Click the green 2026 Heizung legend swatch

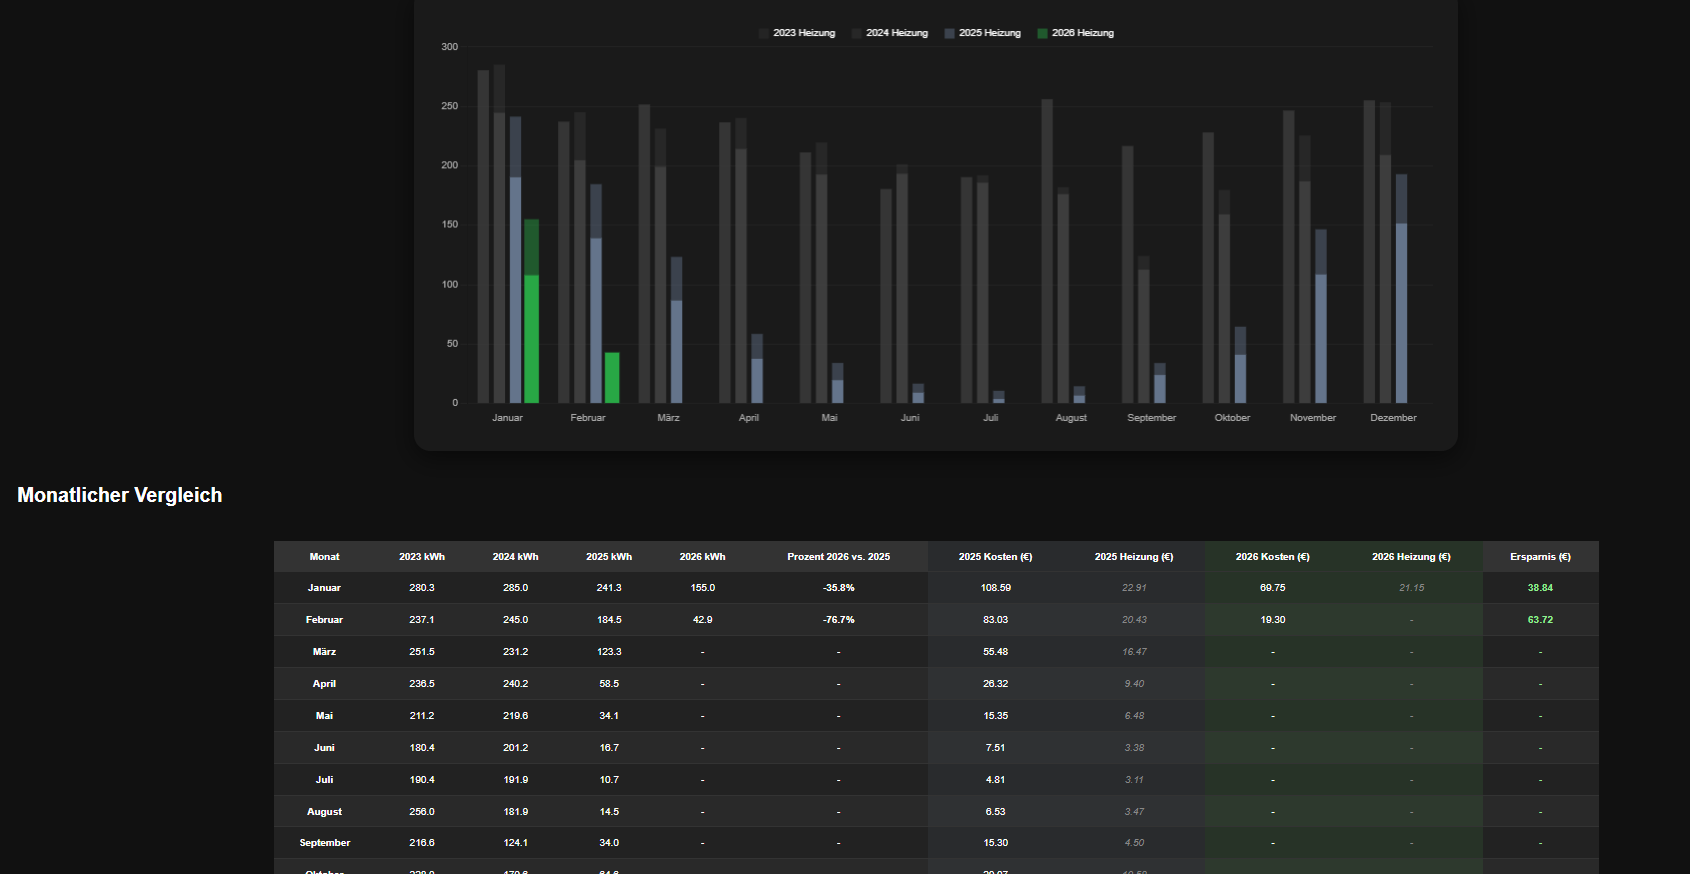coord(1042,33)
